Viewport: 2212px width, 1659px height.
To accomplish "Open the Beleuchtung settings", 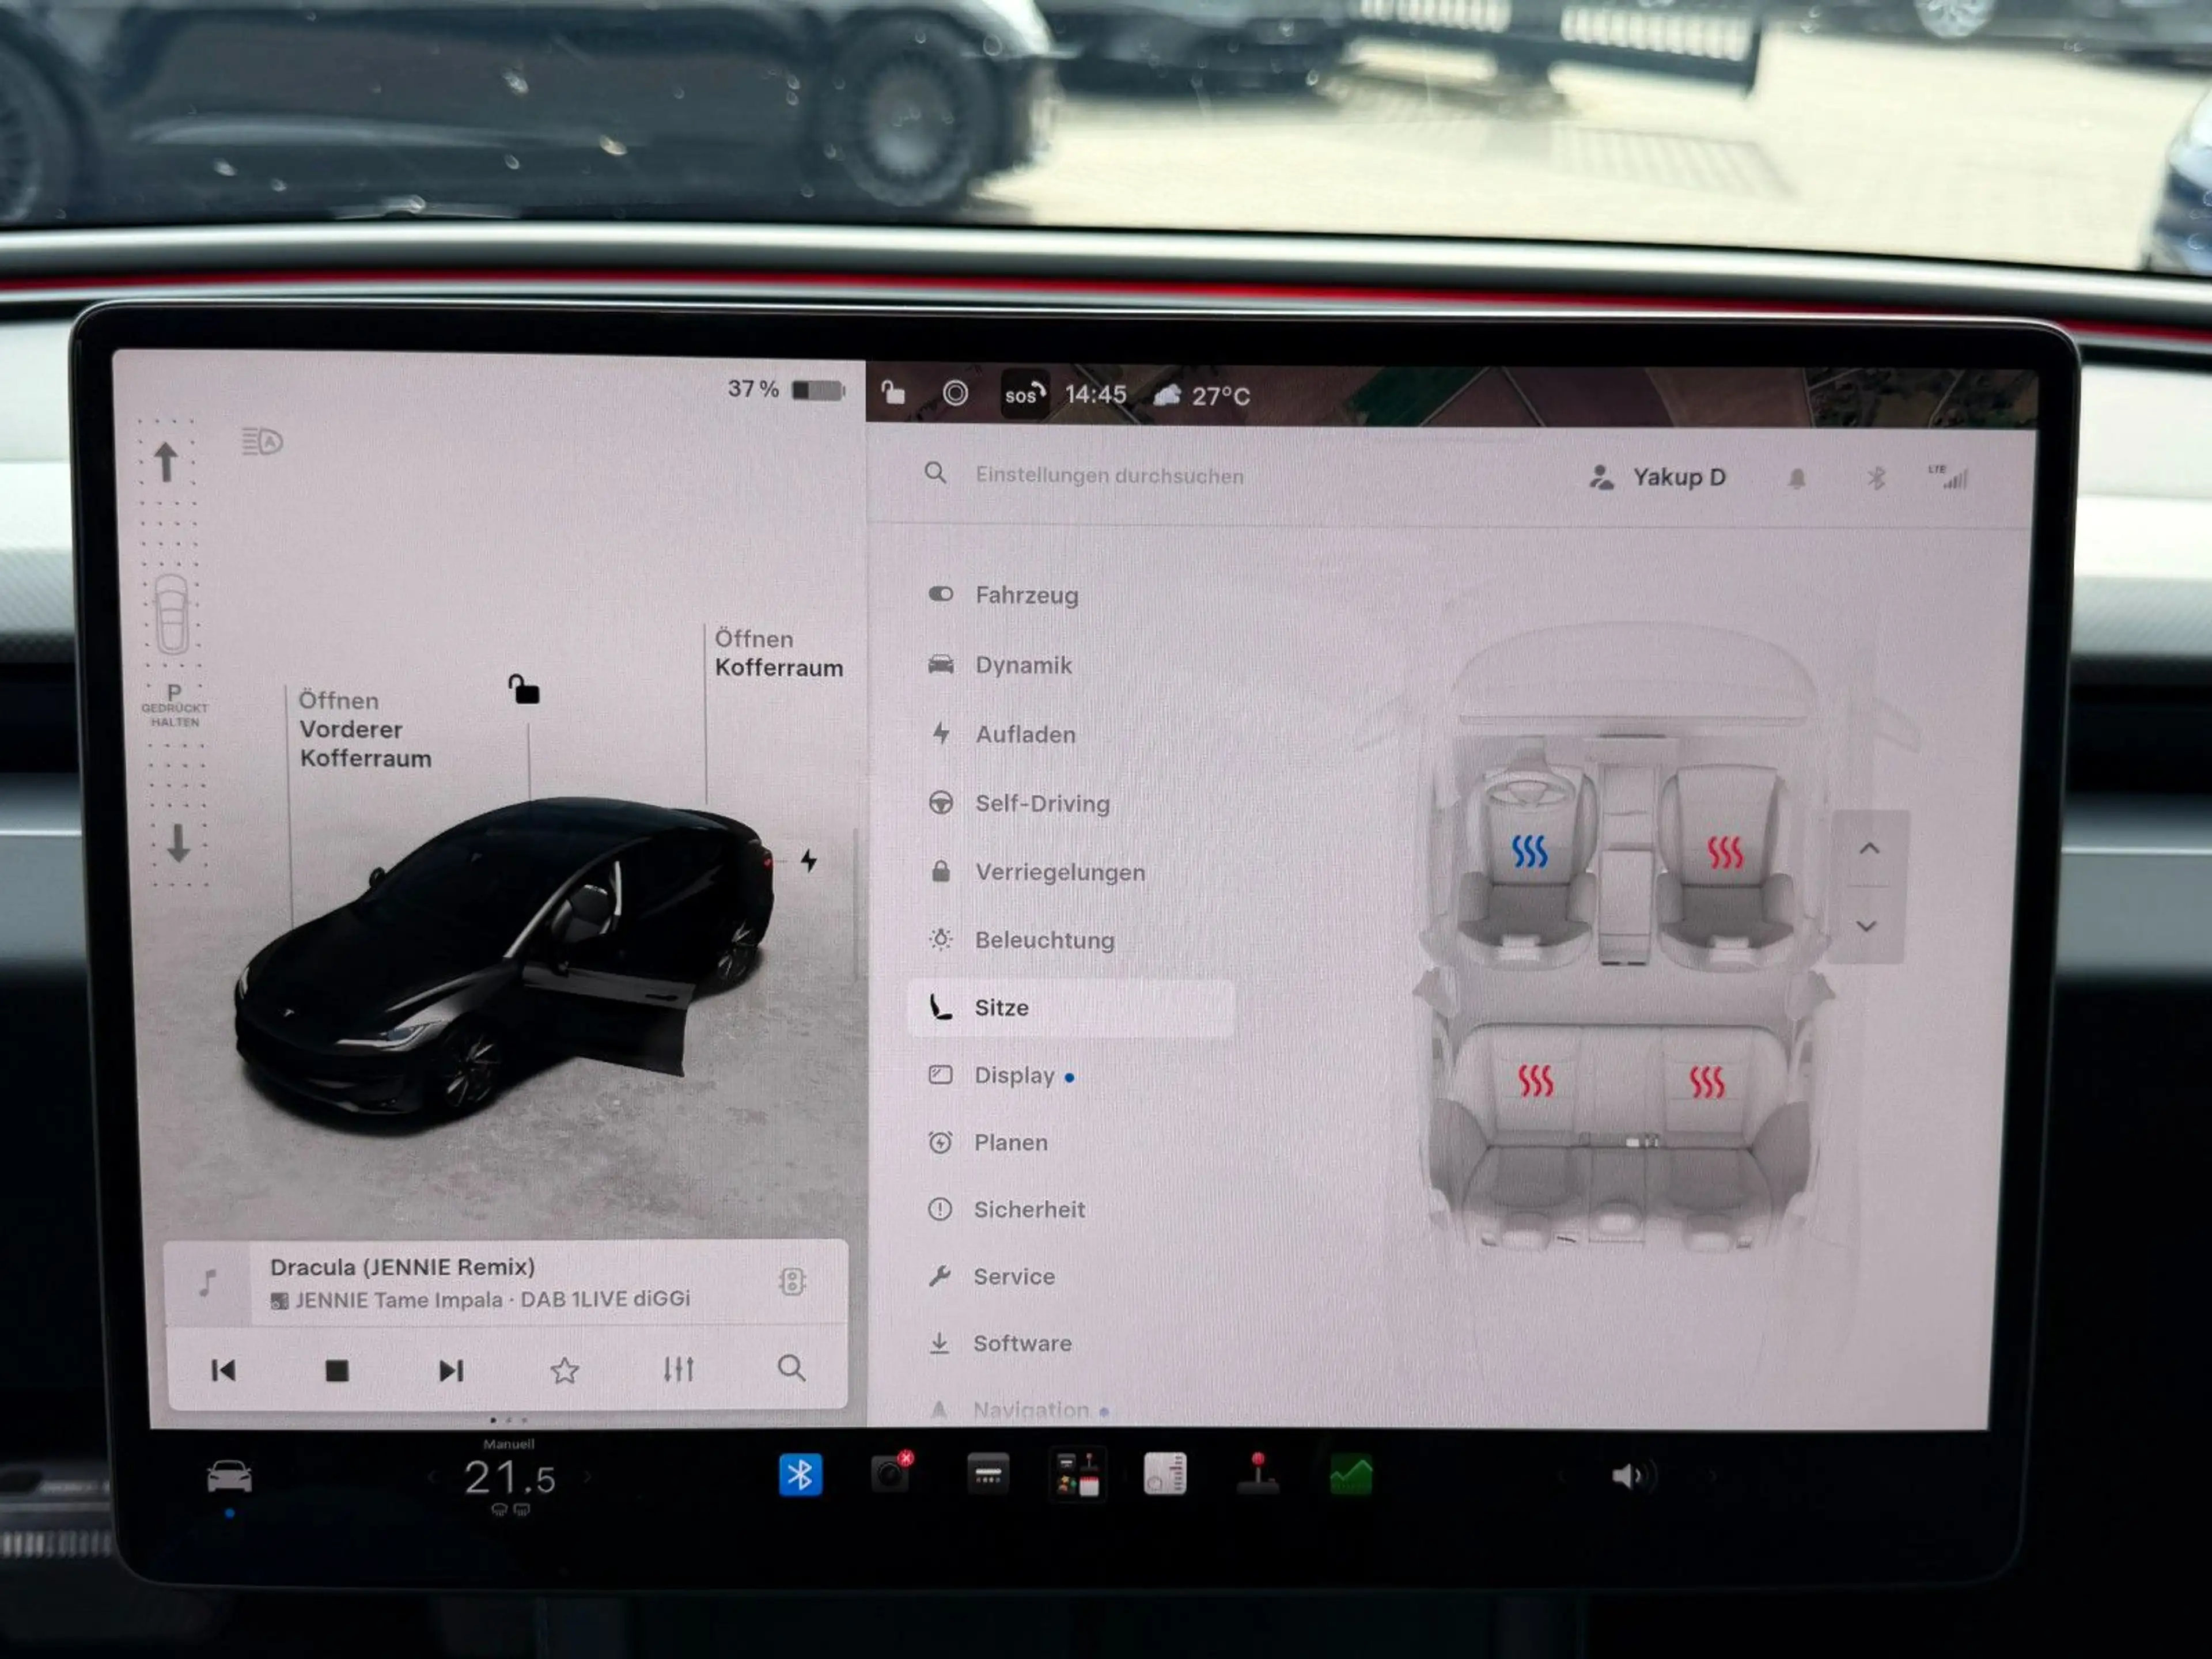I will (1021, 940).
